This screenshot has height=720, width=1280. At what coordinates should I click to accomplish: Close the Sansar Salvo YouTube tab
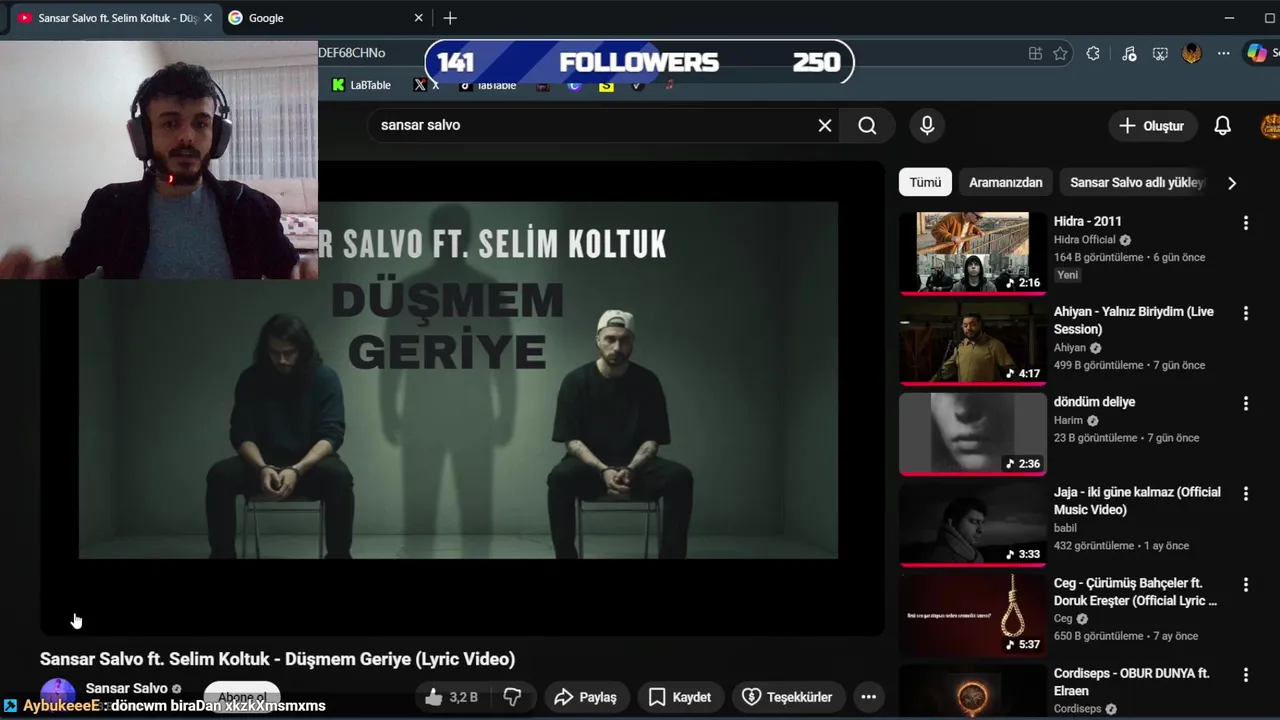[x=208, y=18]
